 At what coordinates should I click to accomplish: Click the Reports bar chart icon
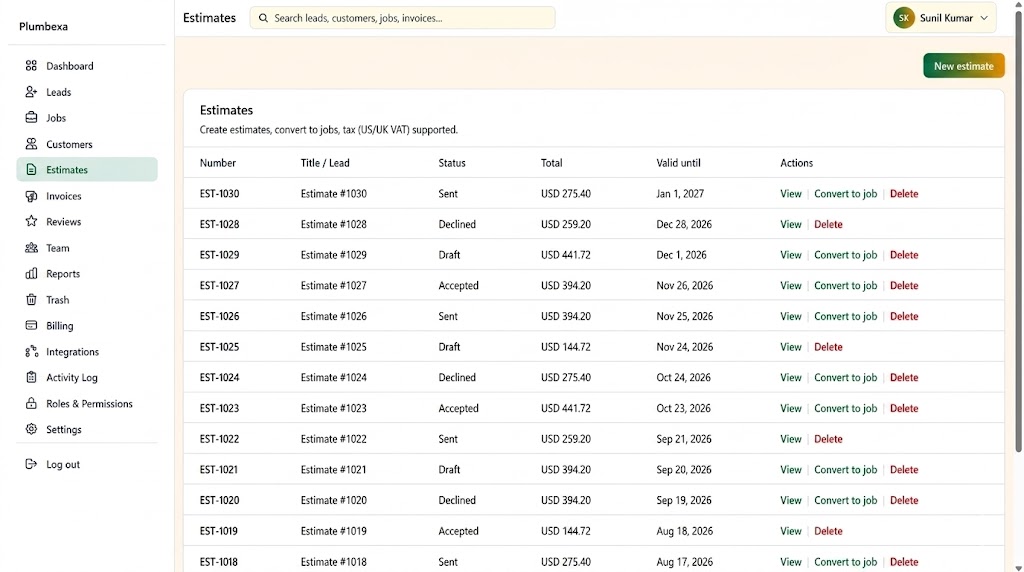(31, 274)
